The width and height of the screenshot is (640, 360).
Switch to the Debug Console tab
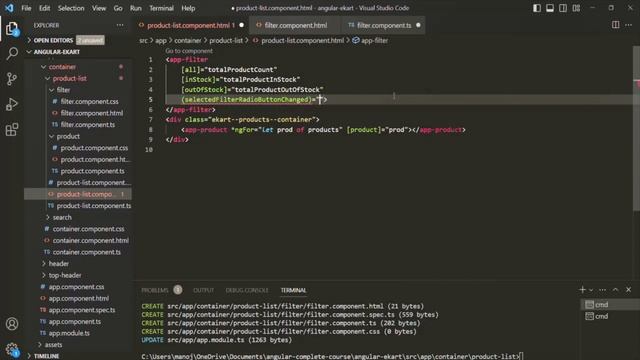247,290
